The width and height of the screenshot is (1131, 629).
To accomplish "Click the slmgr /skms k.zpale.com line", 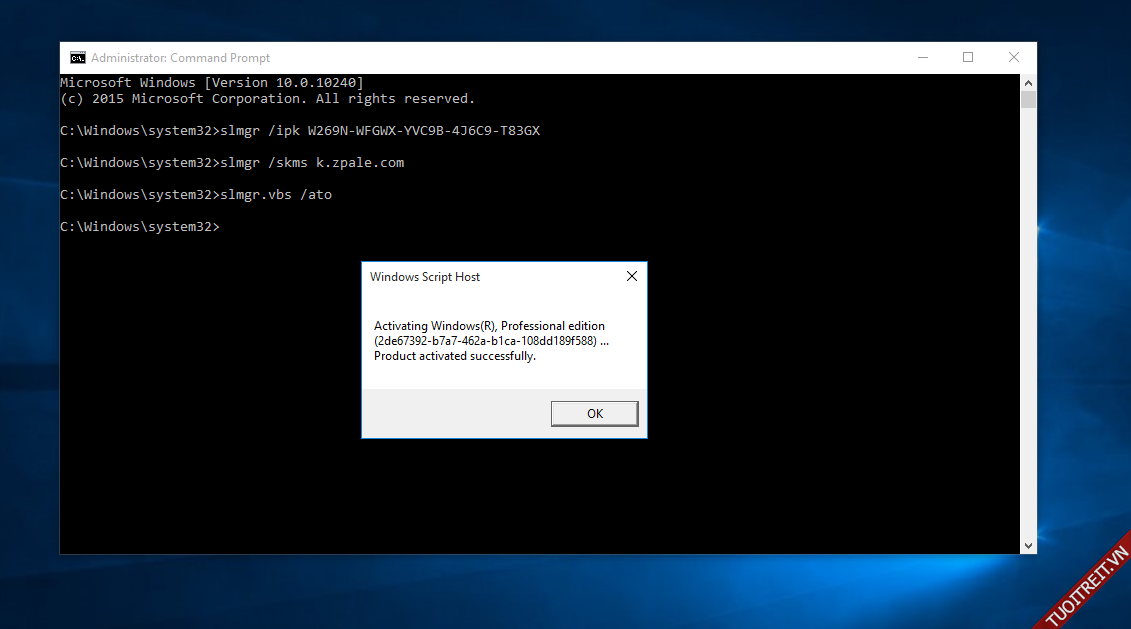I will [232, 163].
